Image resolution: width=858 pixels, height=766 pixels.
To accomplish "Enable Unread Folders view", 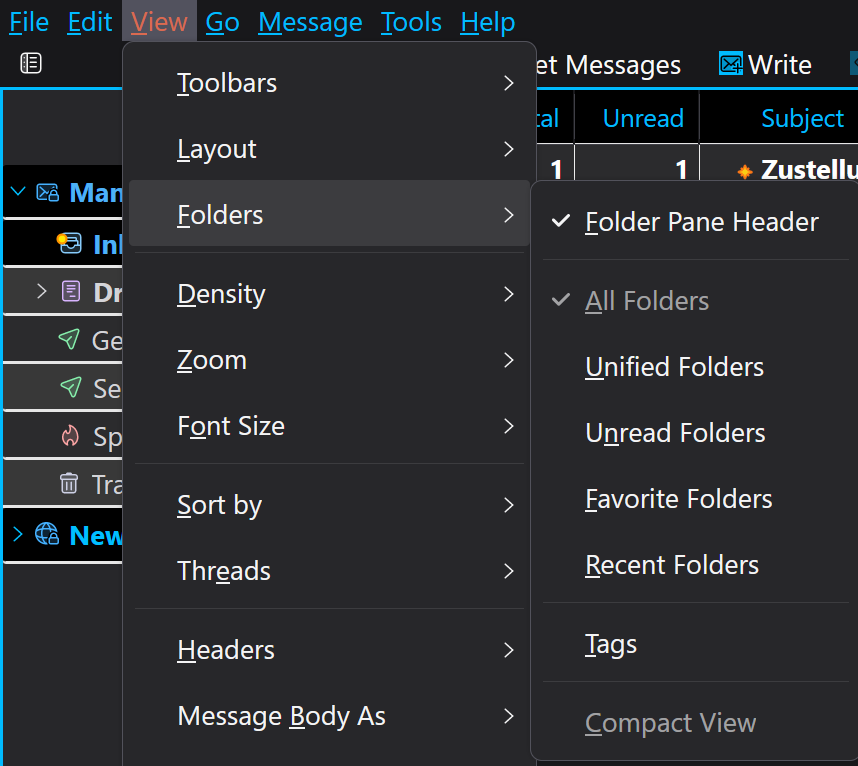I will pos(675,433).
